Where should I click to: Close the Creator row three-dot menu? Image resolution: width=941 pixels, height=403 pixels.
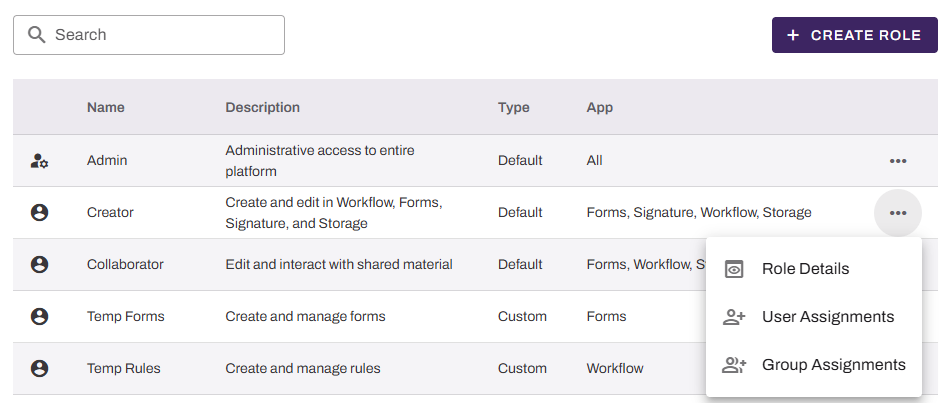tap(898, 213)
